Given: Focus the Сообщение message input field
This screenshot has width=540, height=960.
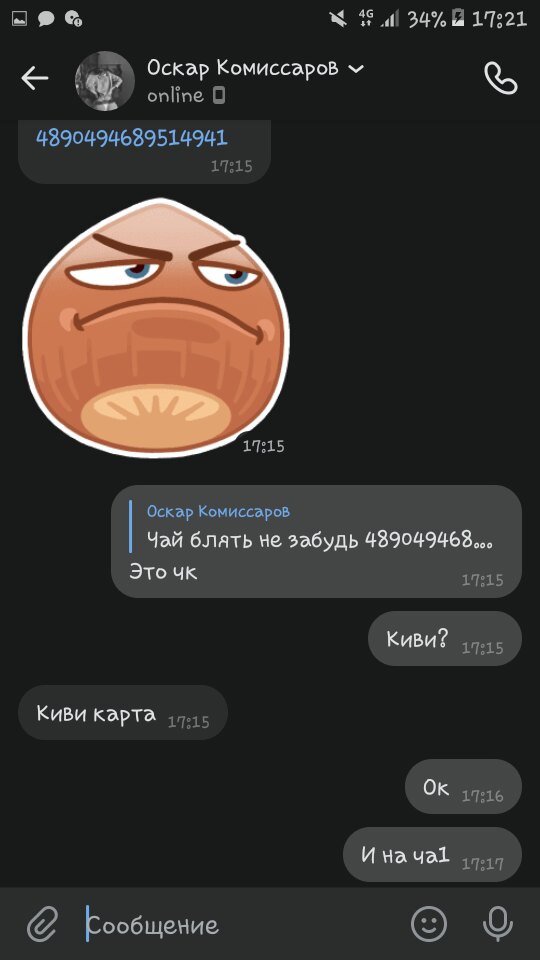Looking at the screenshot, I should click(245, 924).
